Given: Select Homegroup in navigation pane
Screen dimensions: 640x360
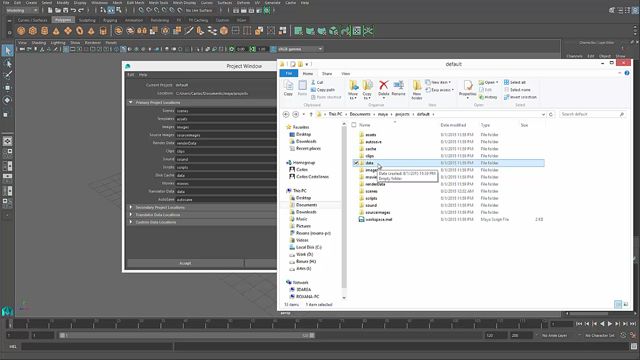Looking at the screenshot, I should click(300, 162).
